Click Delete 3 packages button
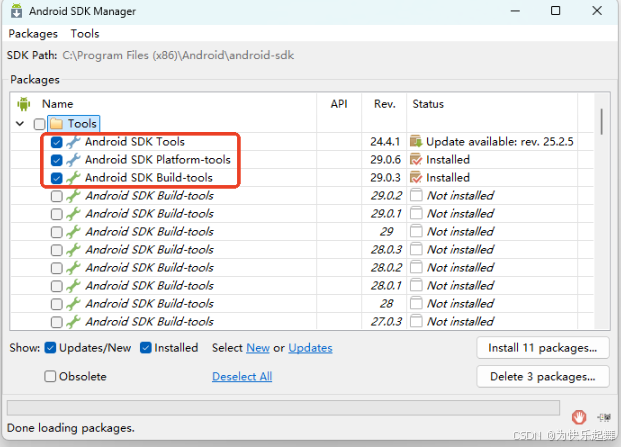Viewport: 621px width, 447px height. coord(543,377)
